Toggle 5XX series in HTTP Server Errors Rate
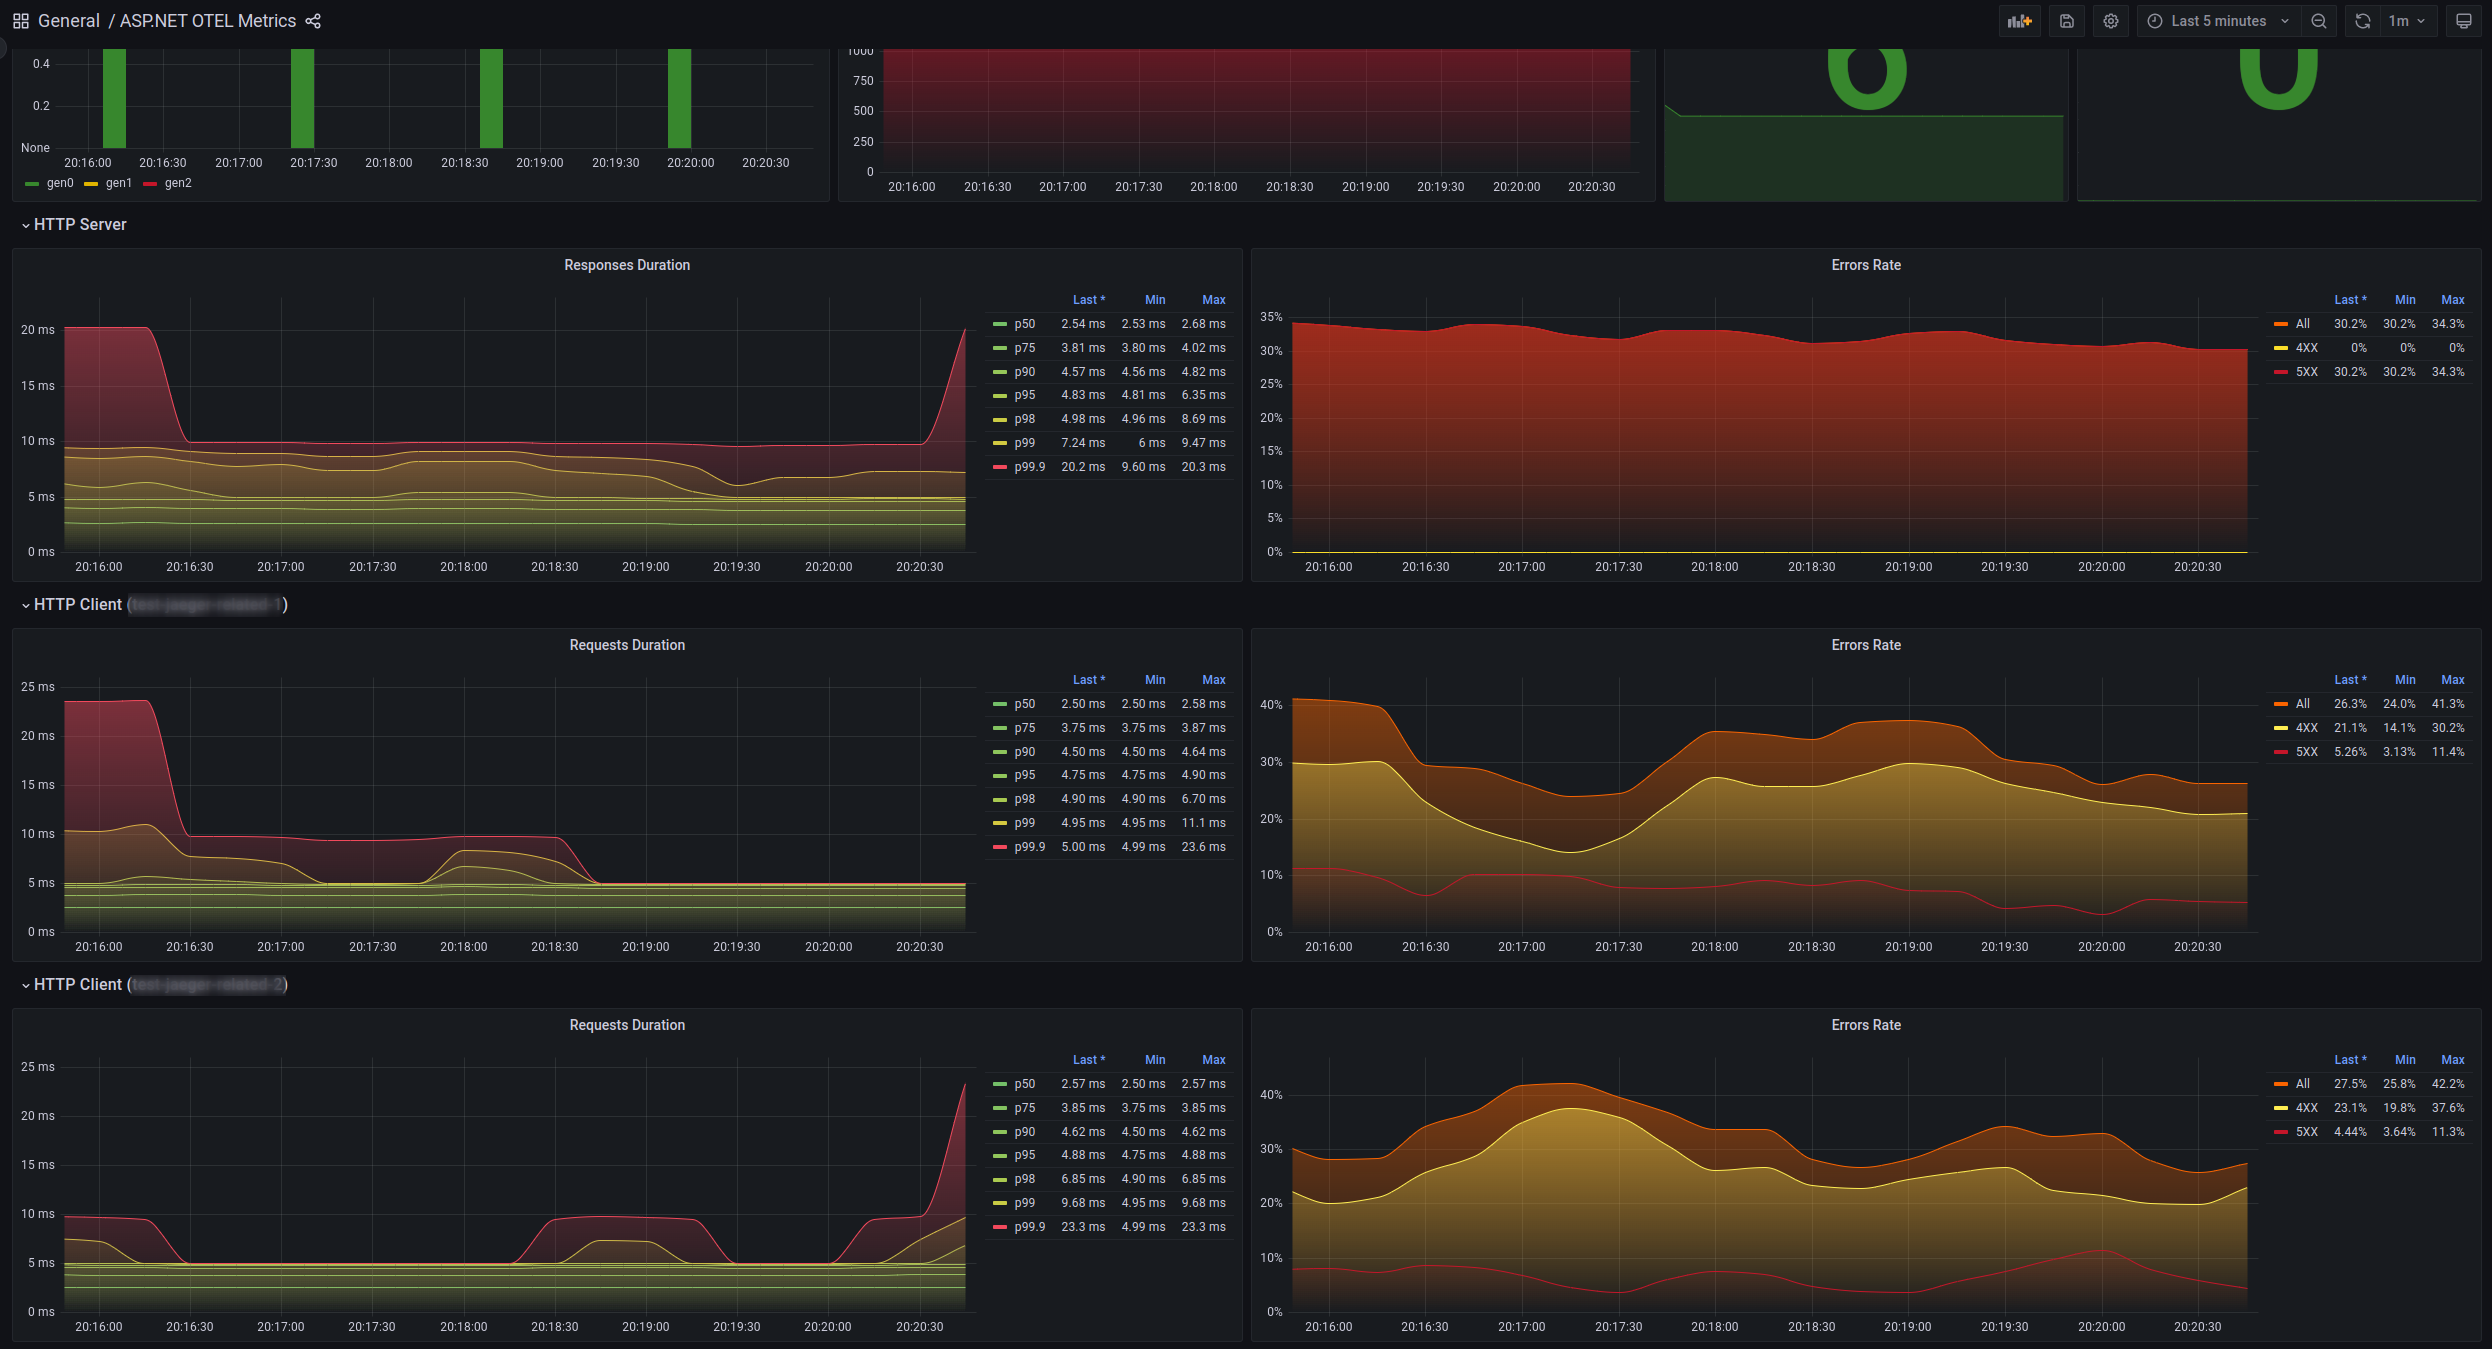 2306,372
